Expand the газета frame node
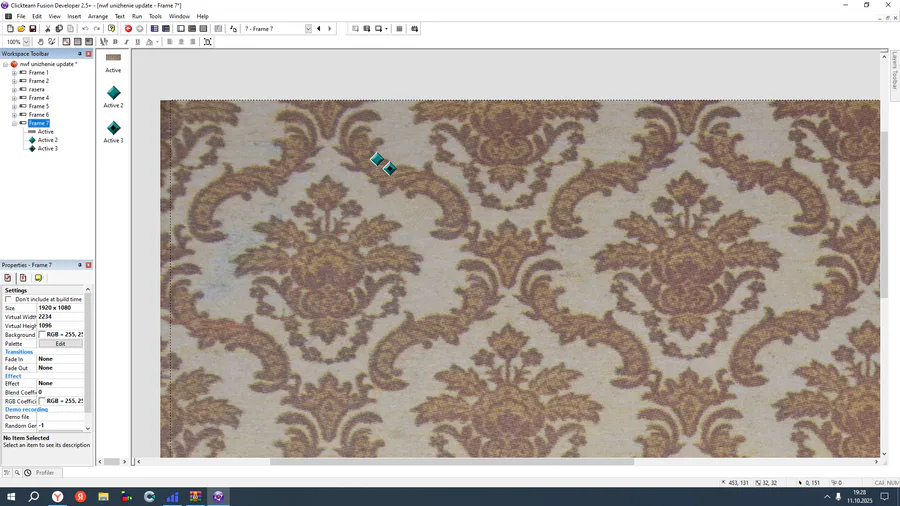This screenshot has width=900, height=506. tap(14, 89)
